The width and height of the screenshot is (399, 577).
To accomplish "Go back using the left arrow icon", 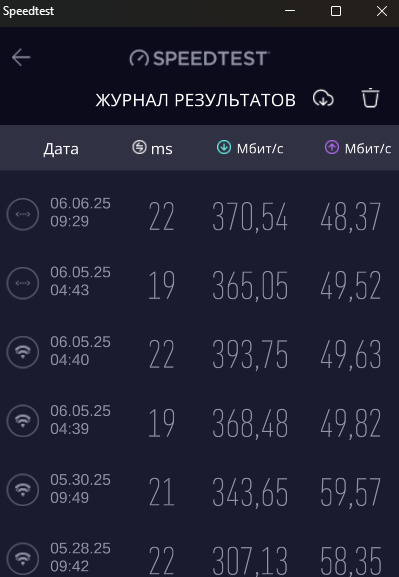I will [x=21, y=58].
